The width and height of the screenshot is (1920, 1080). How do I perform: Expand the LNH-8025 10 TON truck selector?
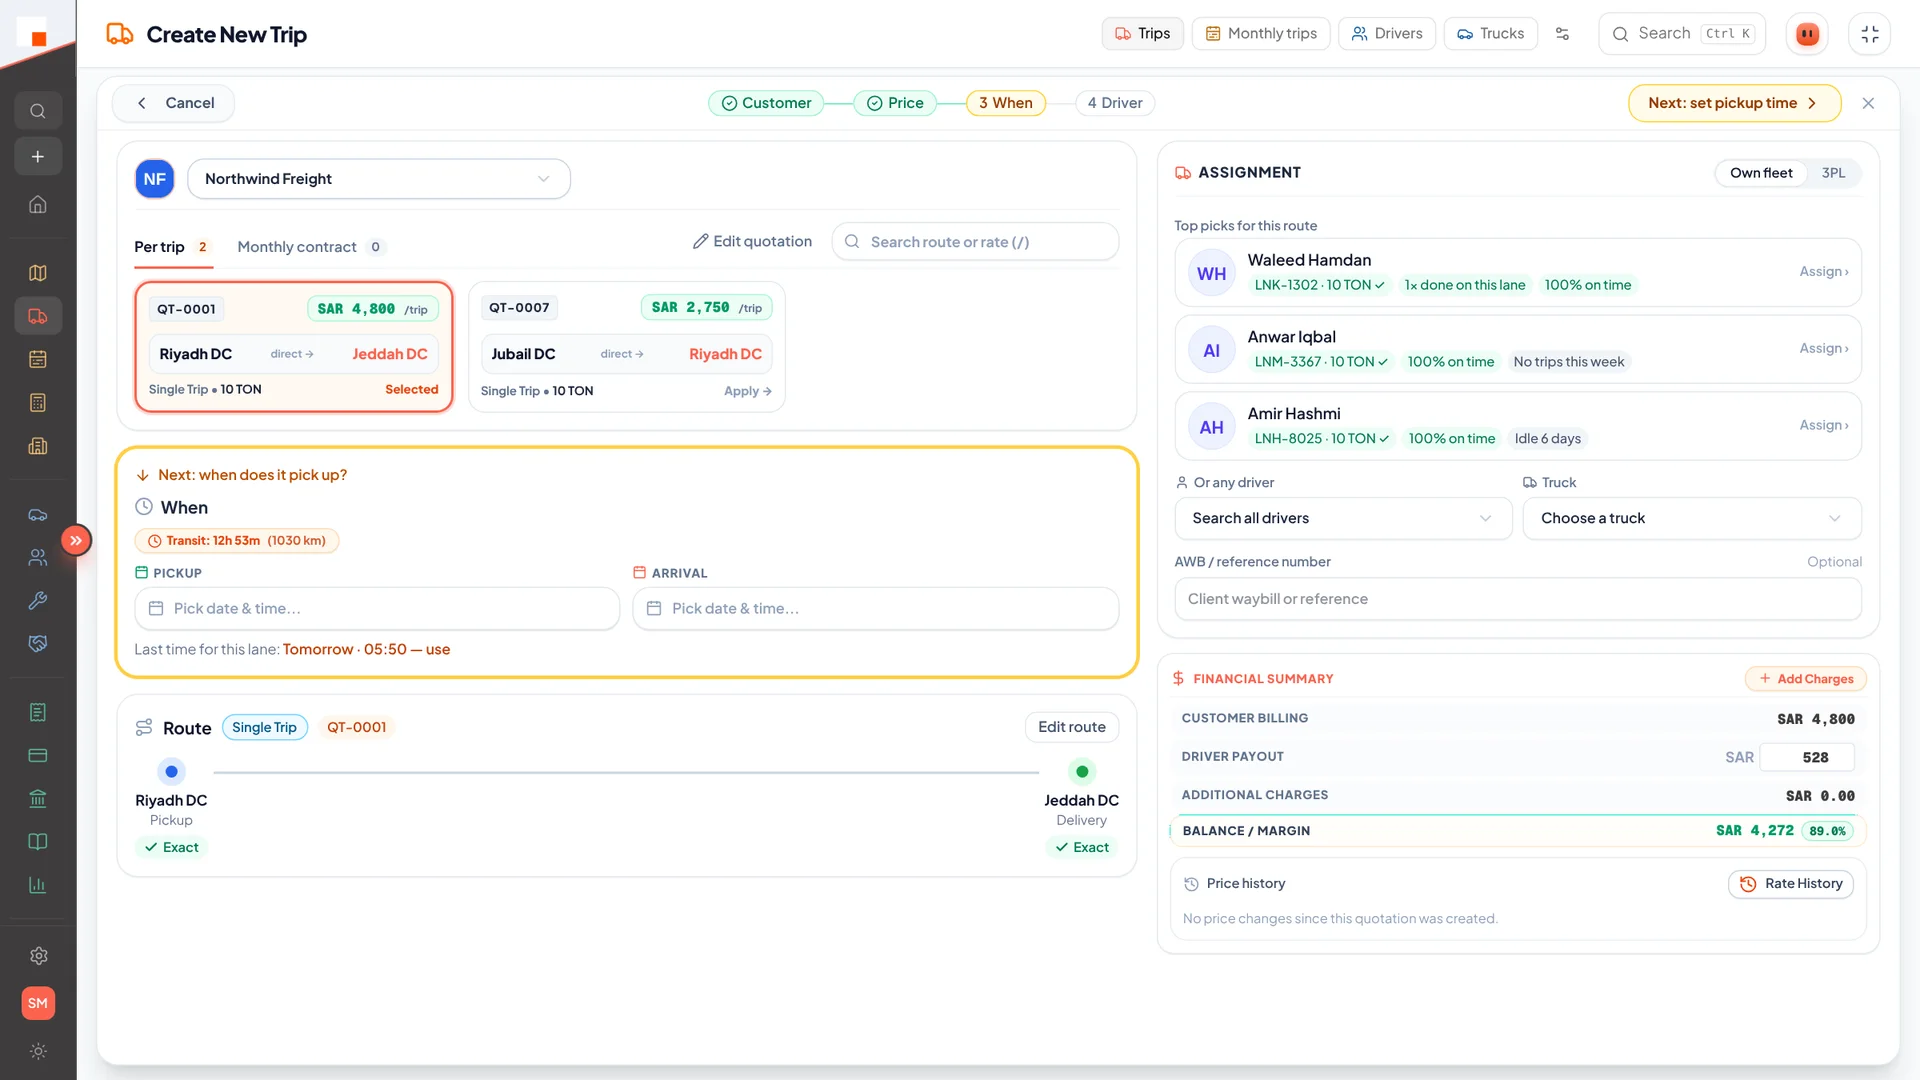click(x=1321, y=439)
